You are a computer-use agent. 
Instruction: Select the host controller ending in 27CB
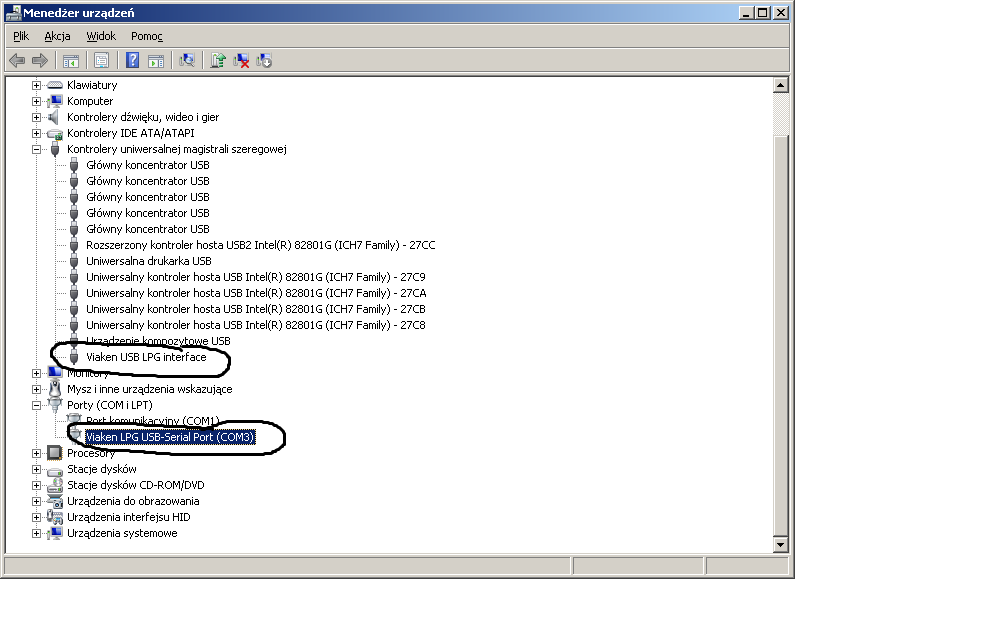point(256,309)
